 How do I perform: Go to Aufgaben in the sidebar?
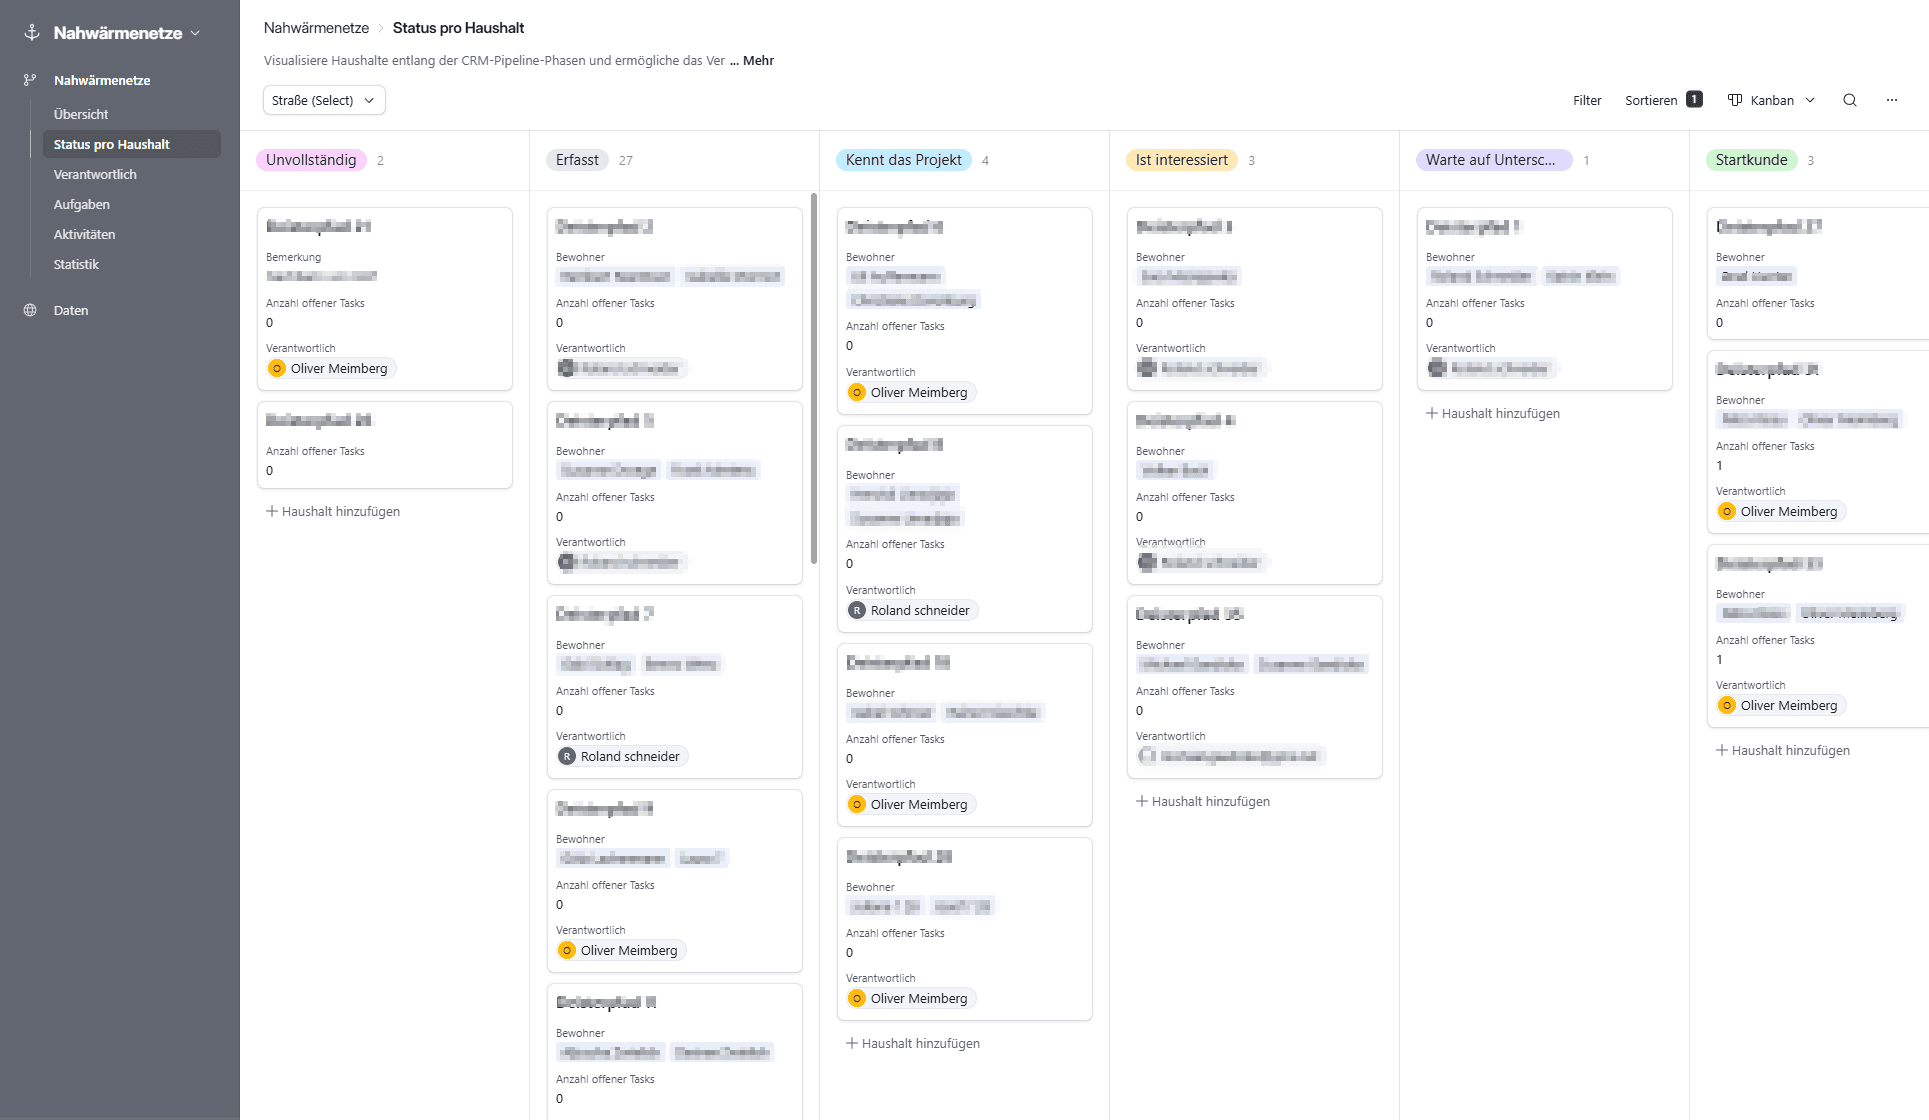pyautogui.click(x=82, y=204)
